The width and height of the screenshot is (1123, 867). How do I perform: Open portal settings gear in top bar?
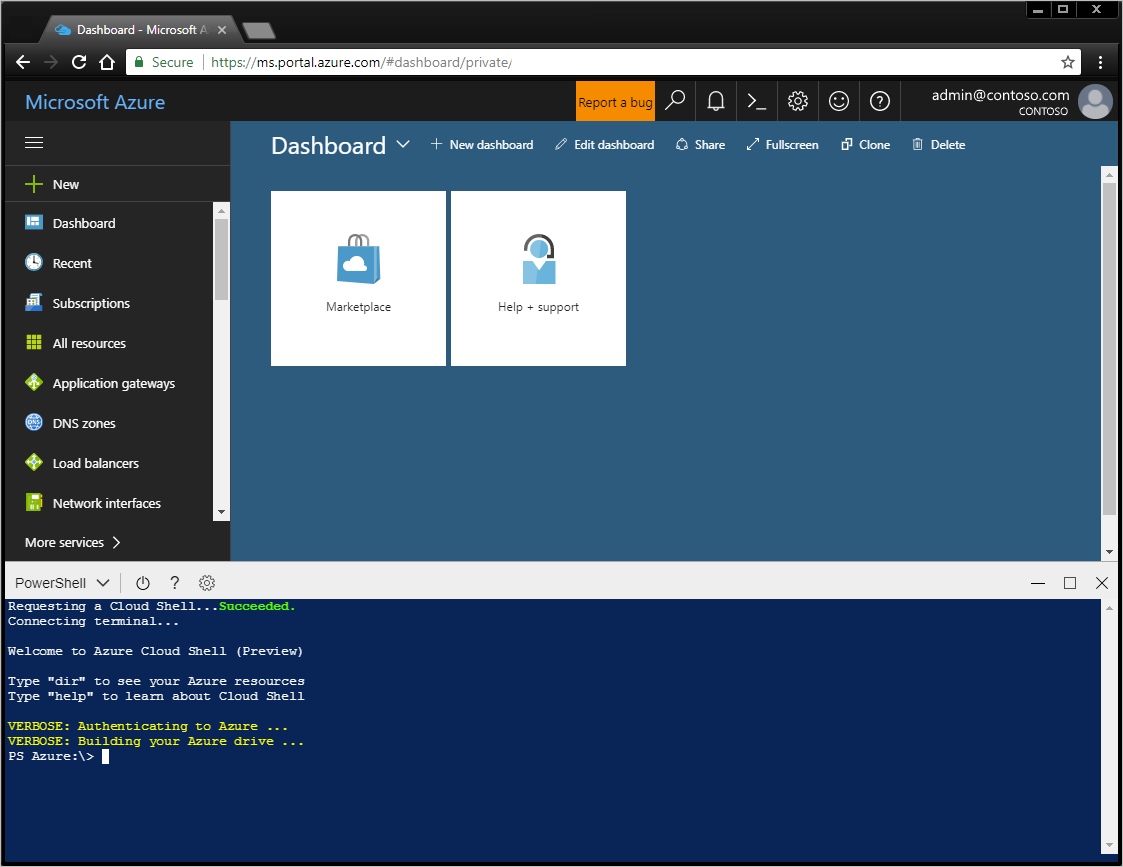tap(797, 100)
